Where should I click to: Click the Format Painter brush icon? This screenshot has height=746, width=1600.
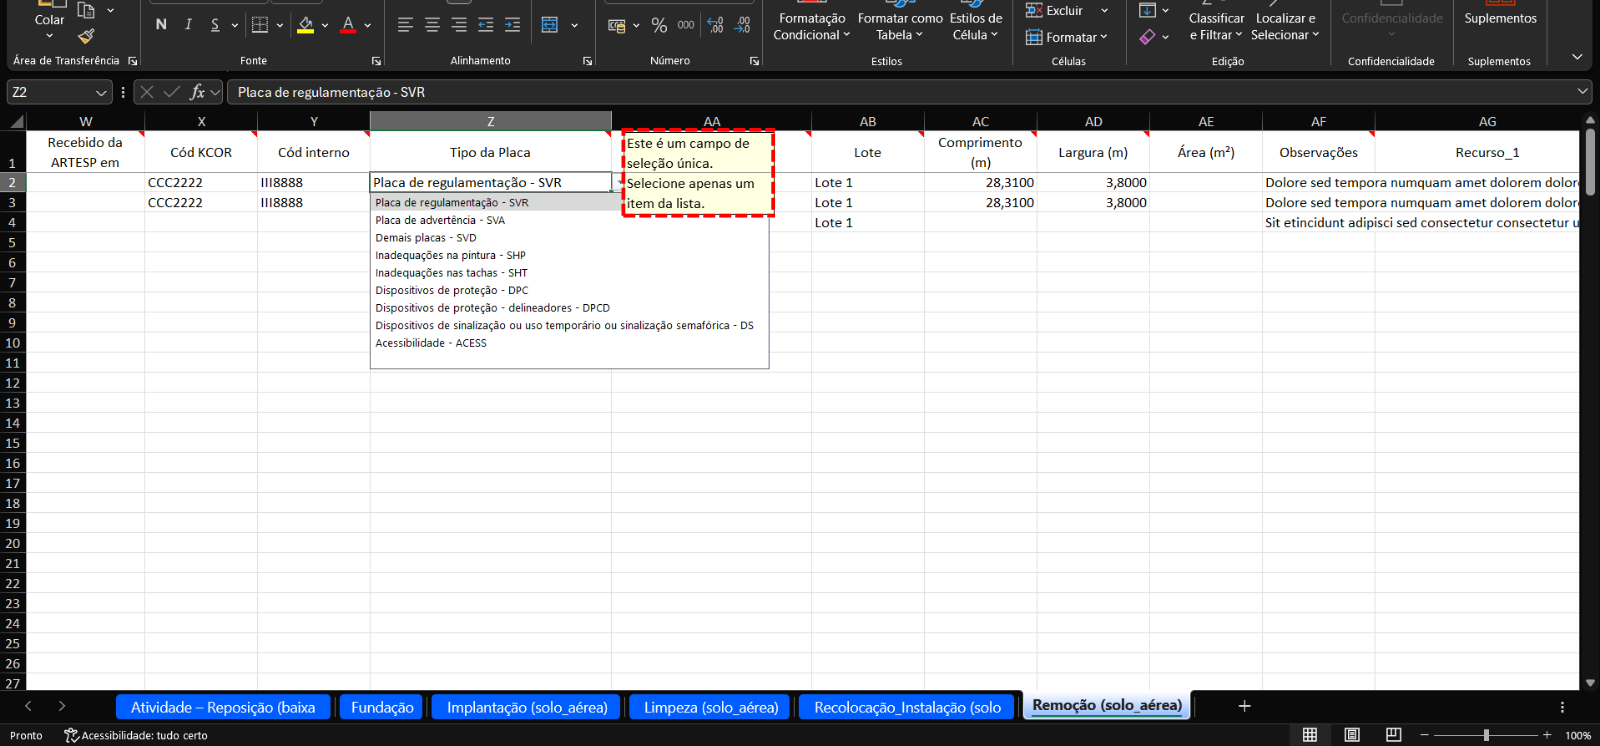[87, 37]
